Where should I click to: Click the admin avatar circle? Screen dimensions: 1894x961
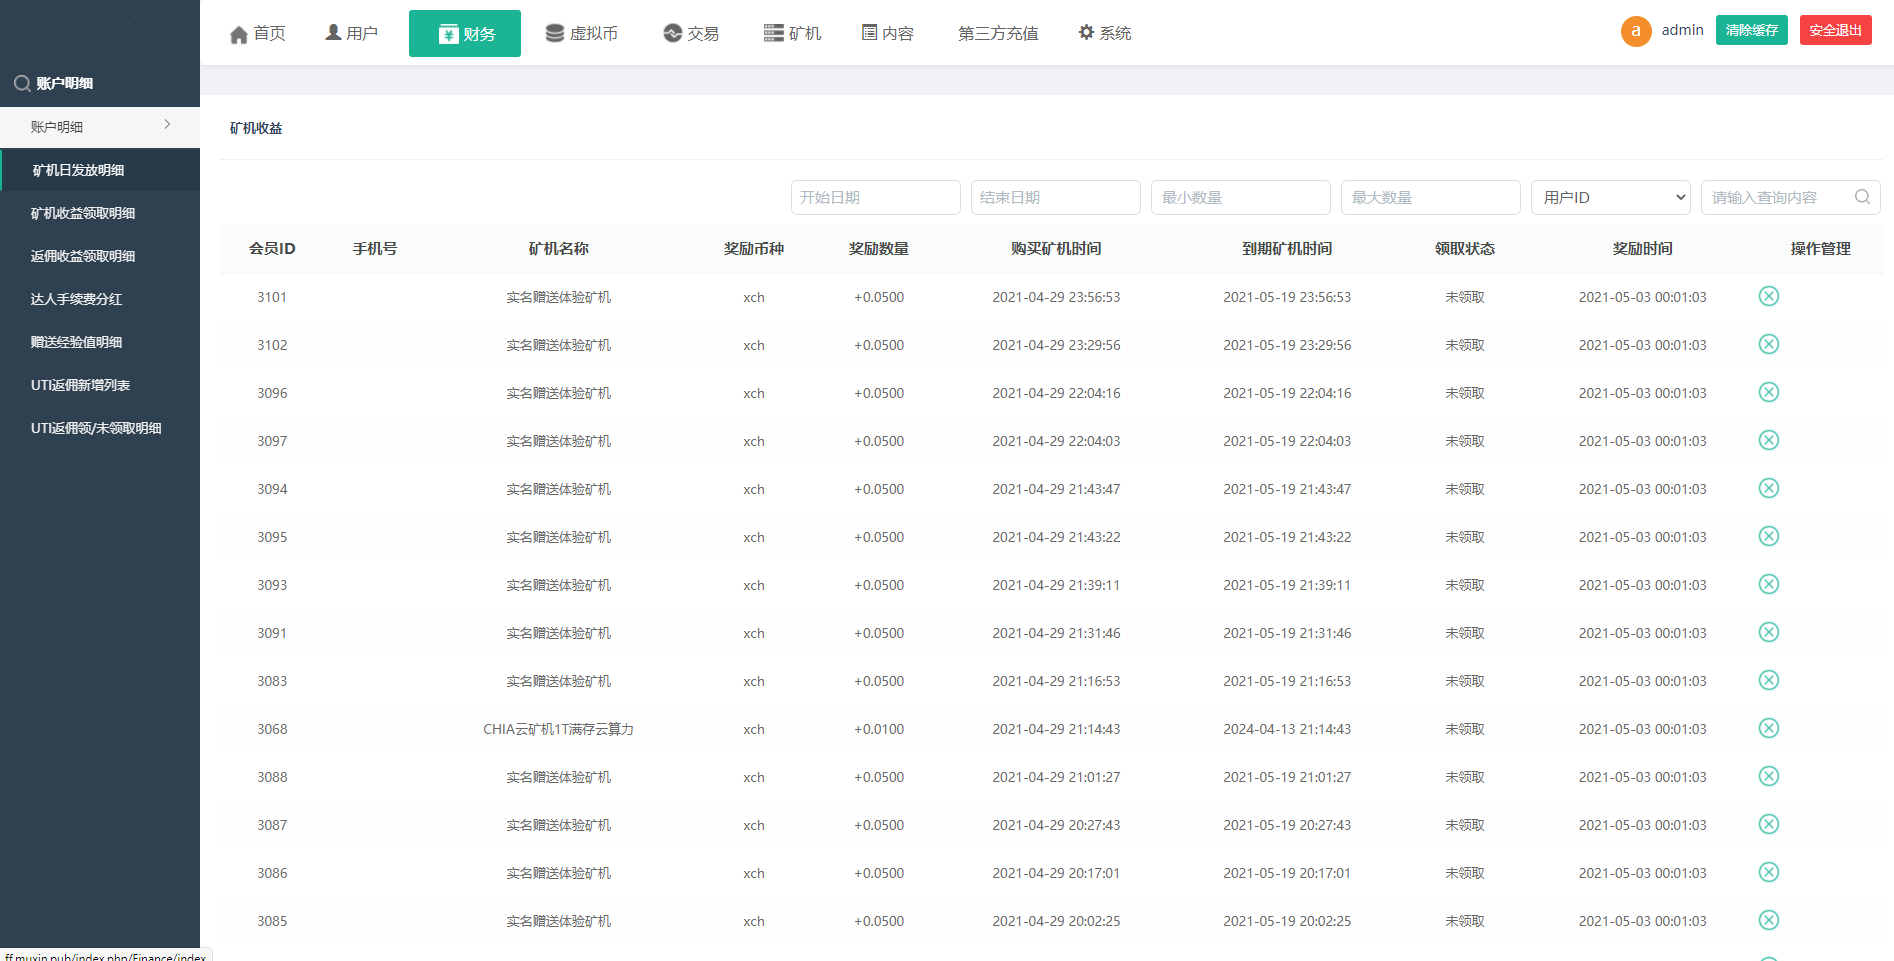pyautogui.click(x=1635, y=31)
